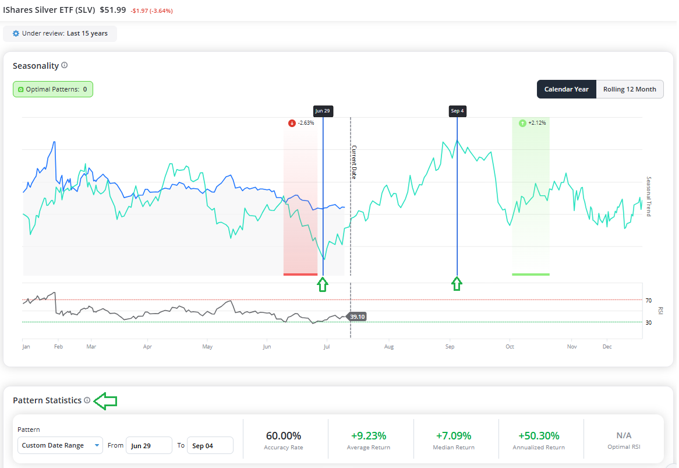
Task: Click the From date field Jun 29
Action: pyautogui.click(x=149, y=445)
